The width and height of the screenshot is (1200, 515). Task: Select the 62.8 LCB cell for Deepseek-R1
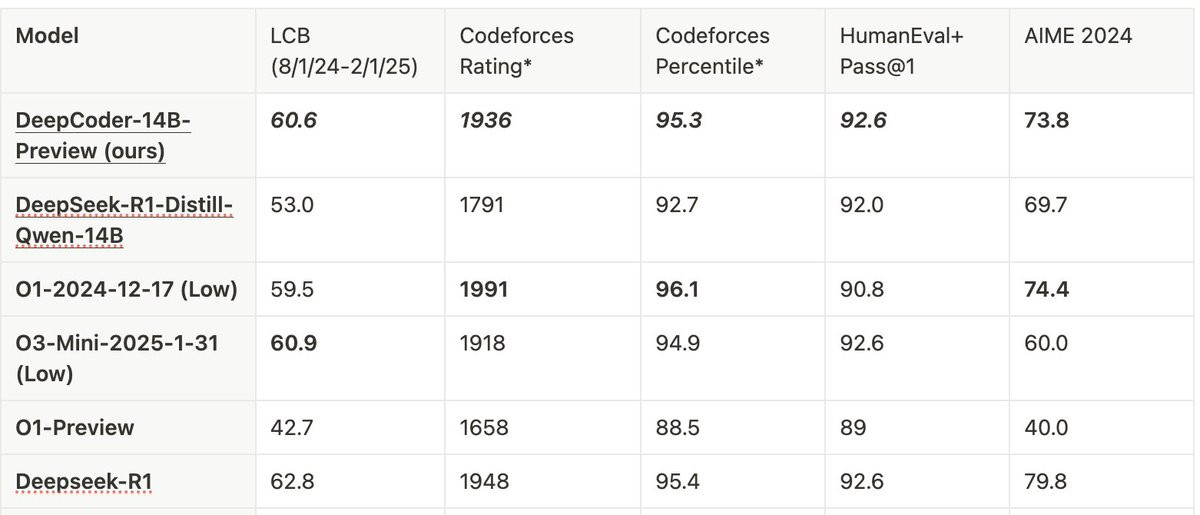[293, 481]
